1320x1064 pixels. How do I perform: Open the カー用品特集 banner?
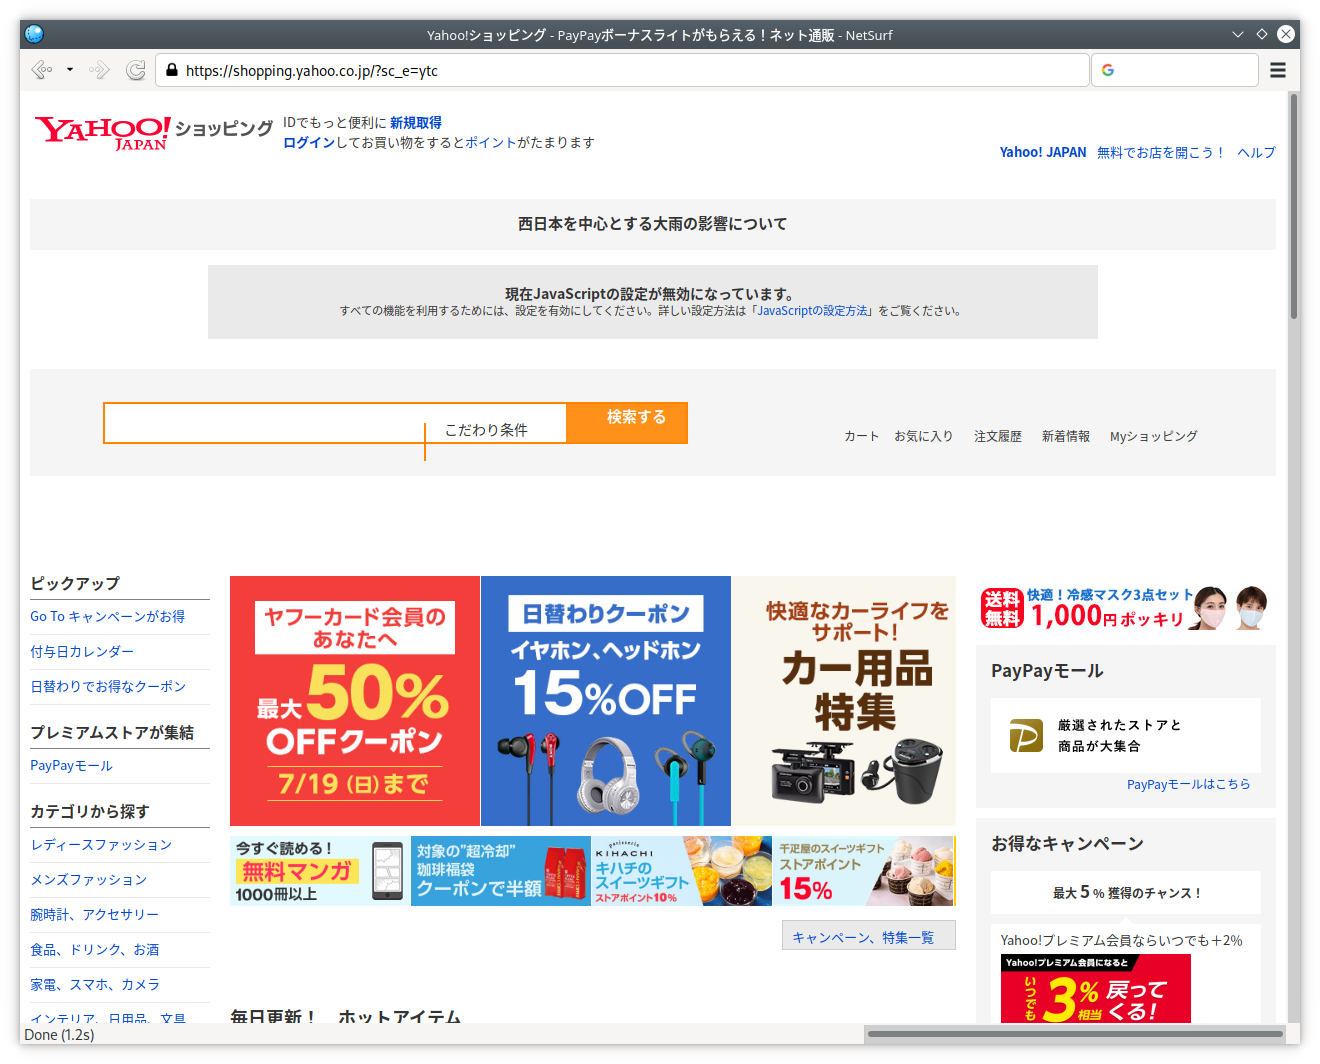844,701
